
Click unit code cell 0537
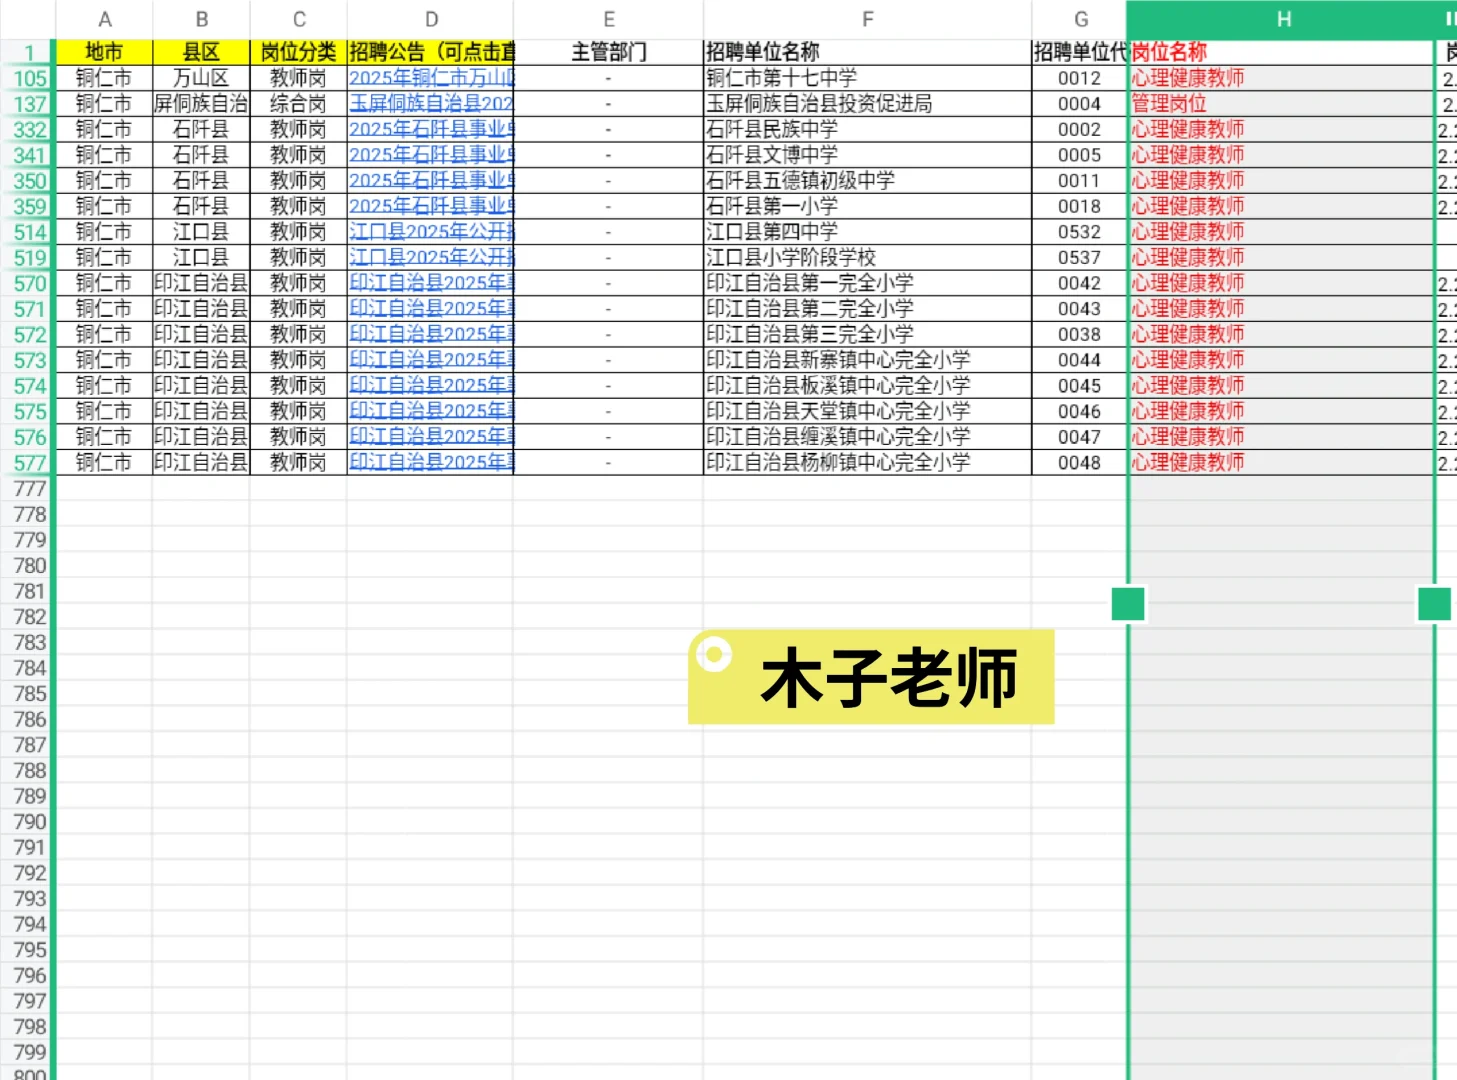[1080, 257]
